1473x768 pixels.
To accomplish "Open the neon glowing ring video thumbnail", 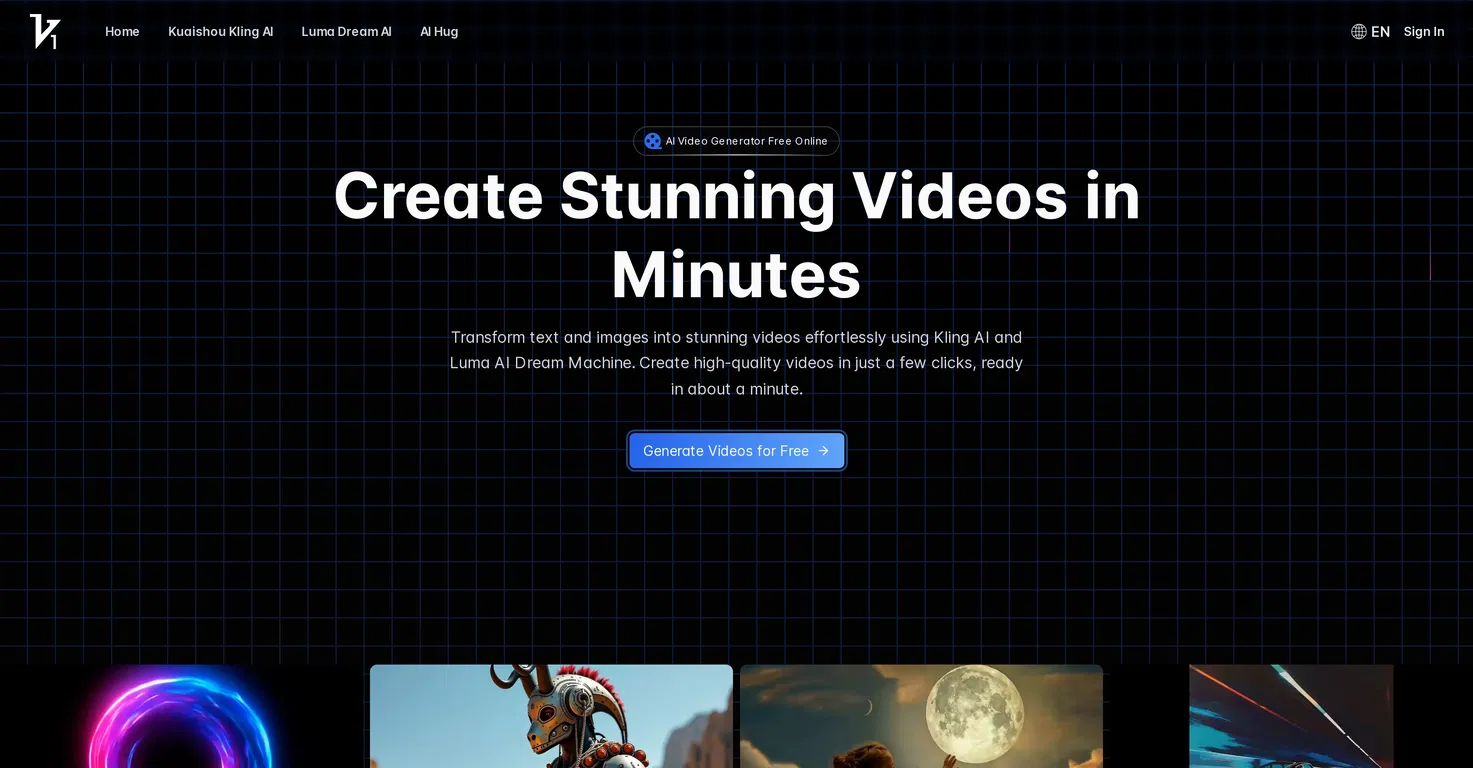I will [x=182, y=716].
